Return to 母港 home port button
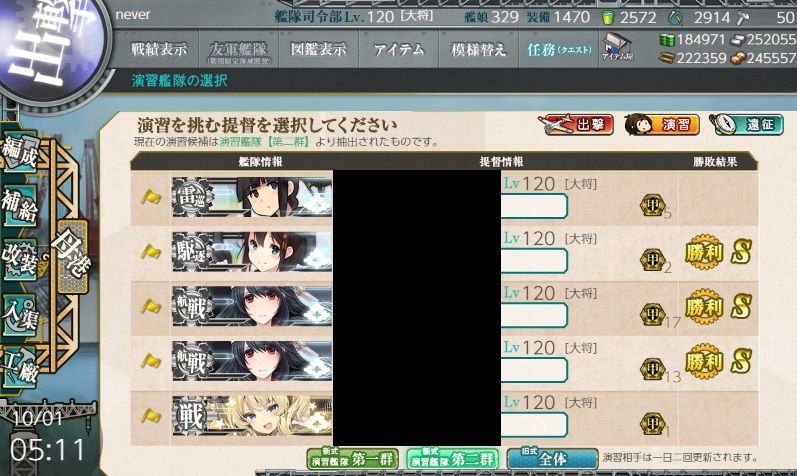This screenshot has width=797, height=476. [x=72, y=256]
